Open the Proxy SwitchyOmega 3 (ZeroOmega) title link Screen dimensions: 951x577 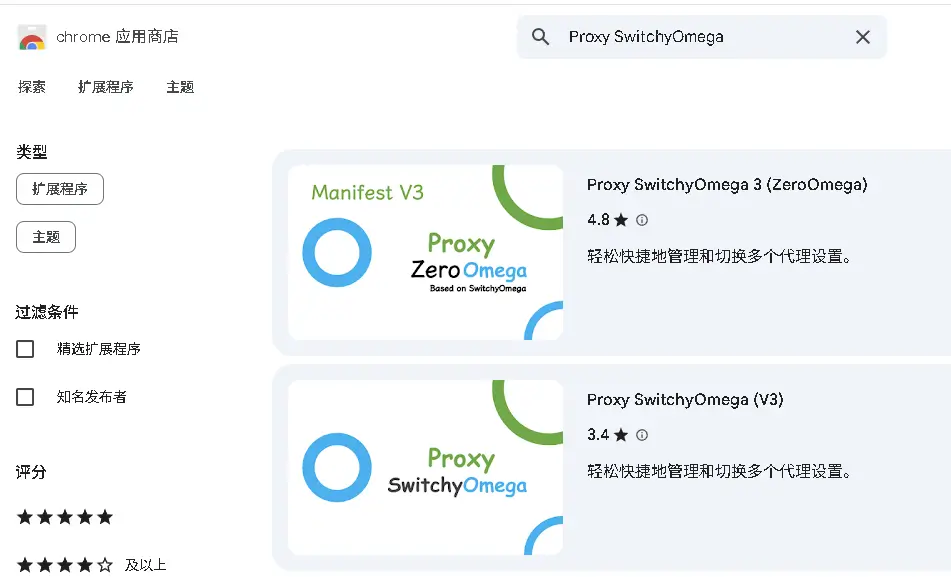(x=727, y=184)
